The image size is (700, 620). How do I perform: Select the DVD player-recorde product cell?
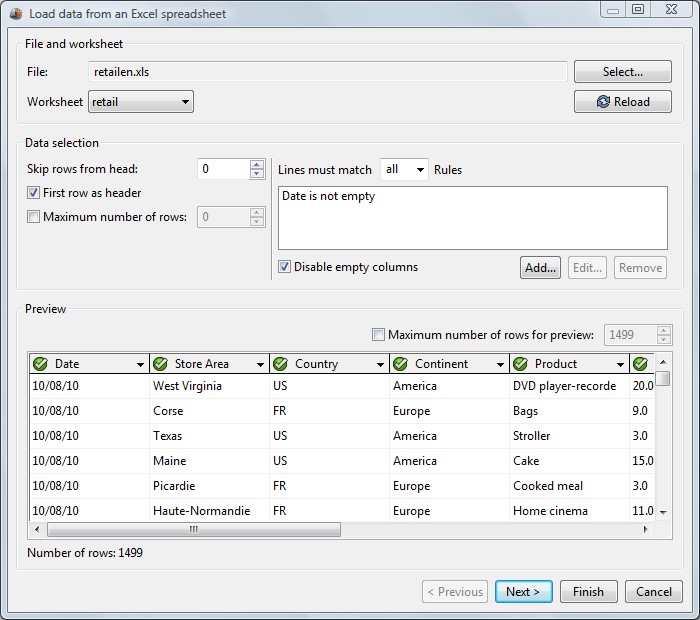(x=569, y=386)
